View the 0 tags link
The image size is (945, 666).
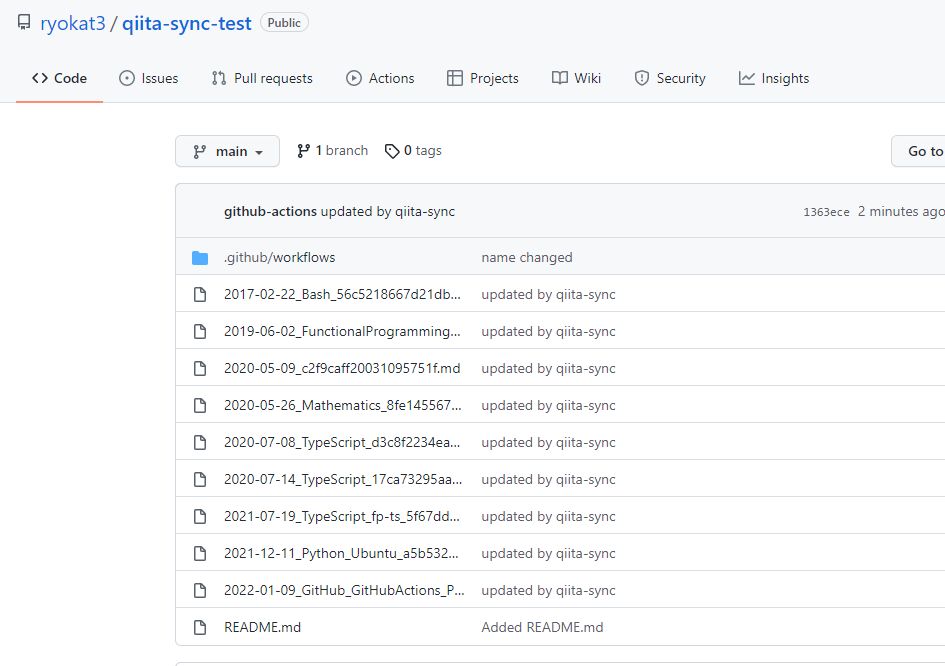413,151
